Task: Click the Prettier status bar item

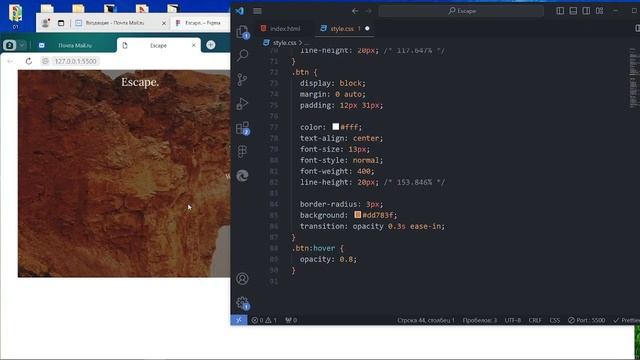Action: [x=626, y=320]
